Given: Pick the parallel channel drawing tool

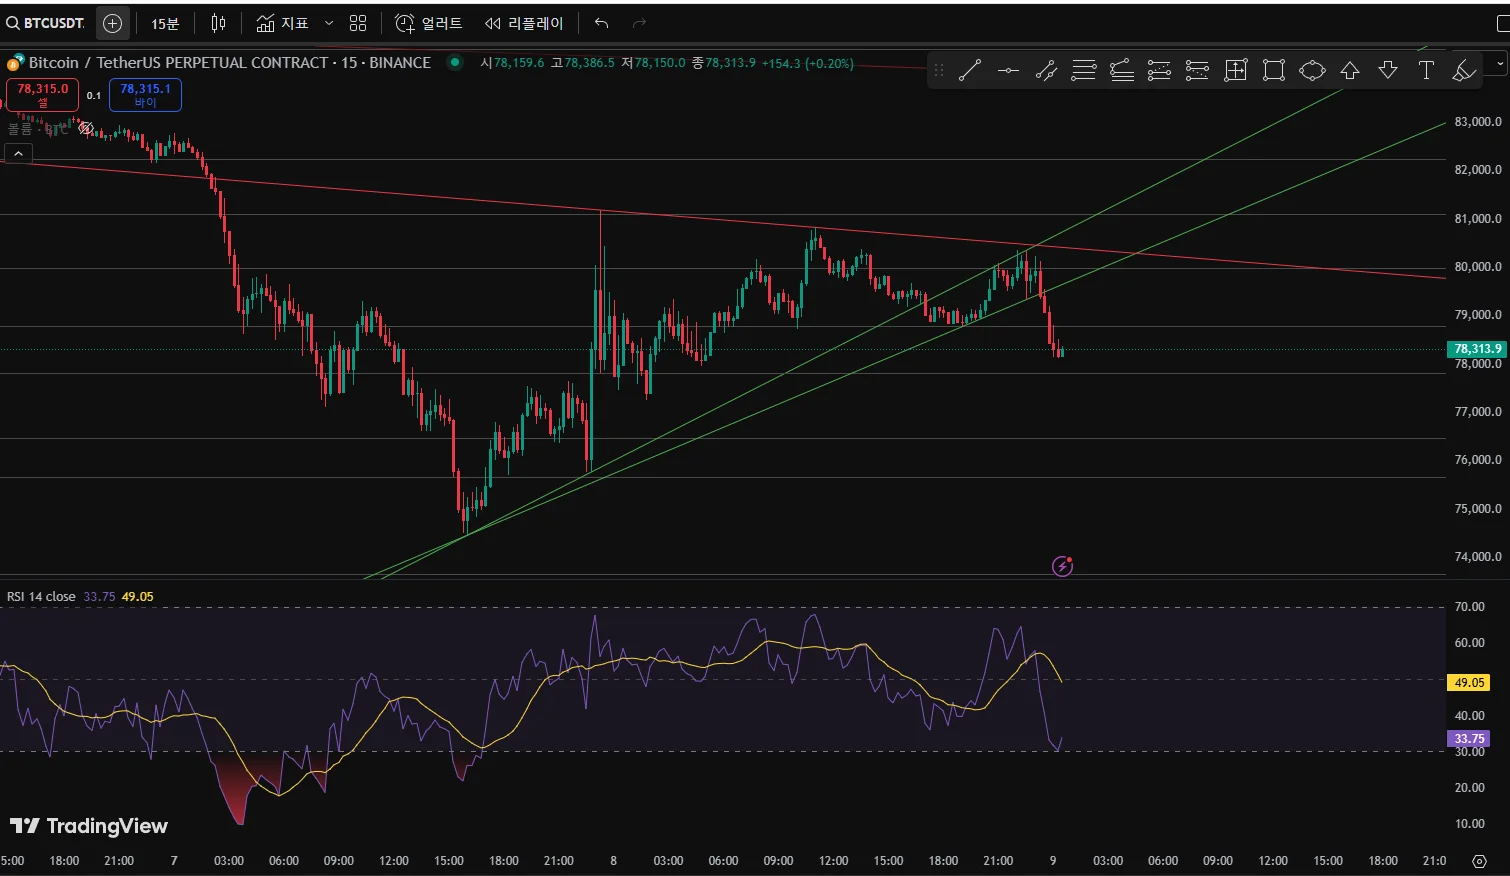Looking at the screenshot, I should click(1046, 70).
